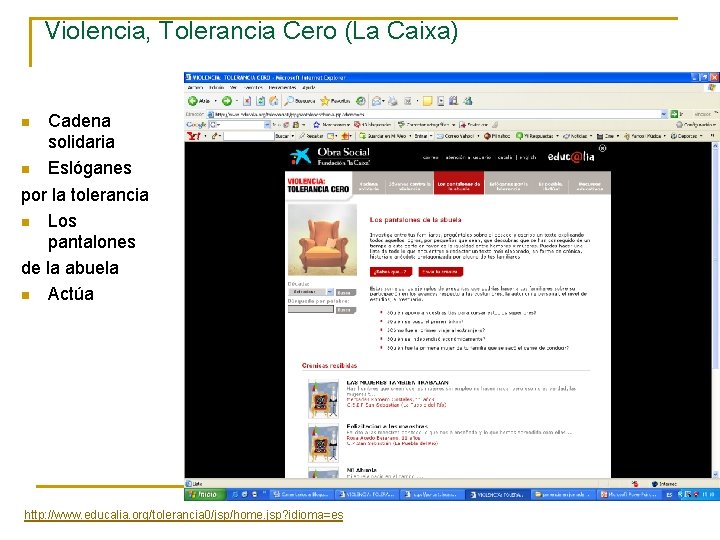This screenshot has width=720, height=540.
Task: Click the Google toolbar logo
Action: tap(196, 125)
